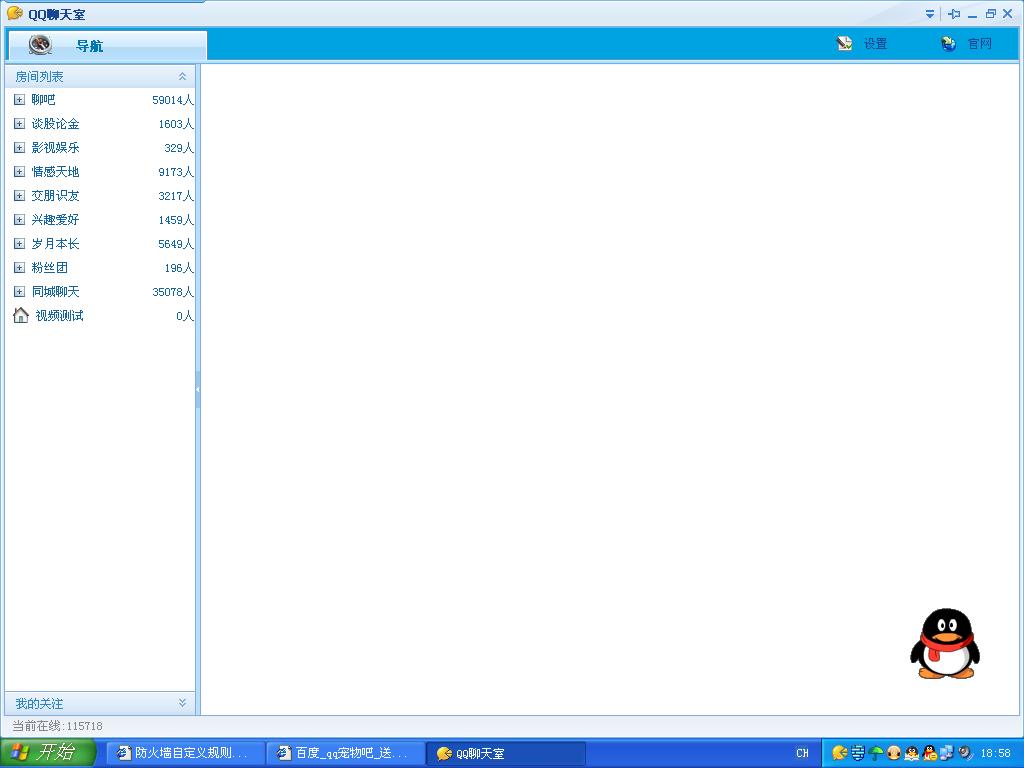The height and width of the screenshot is (768, 1024).
Task: Click the QQ聊天室 taskbar button
Action: 505,753
